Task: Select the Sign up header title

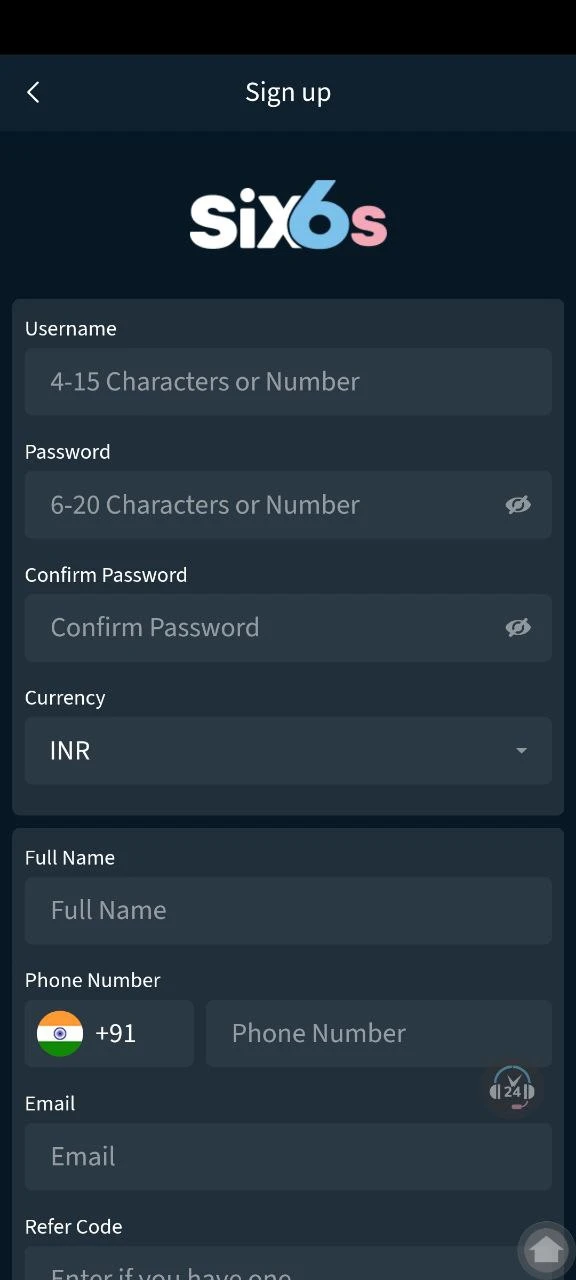Action: pyautogui.click(x=288, y=91)
